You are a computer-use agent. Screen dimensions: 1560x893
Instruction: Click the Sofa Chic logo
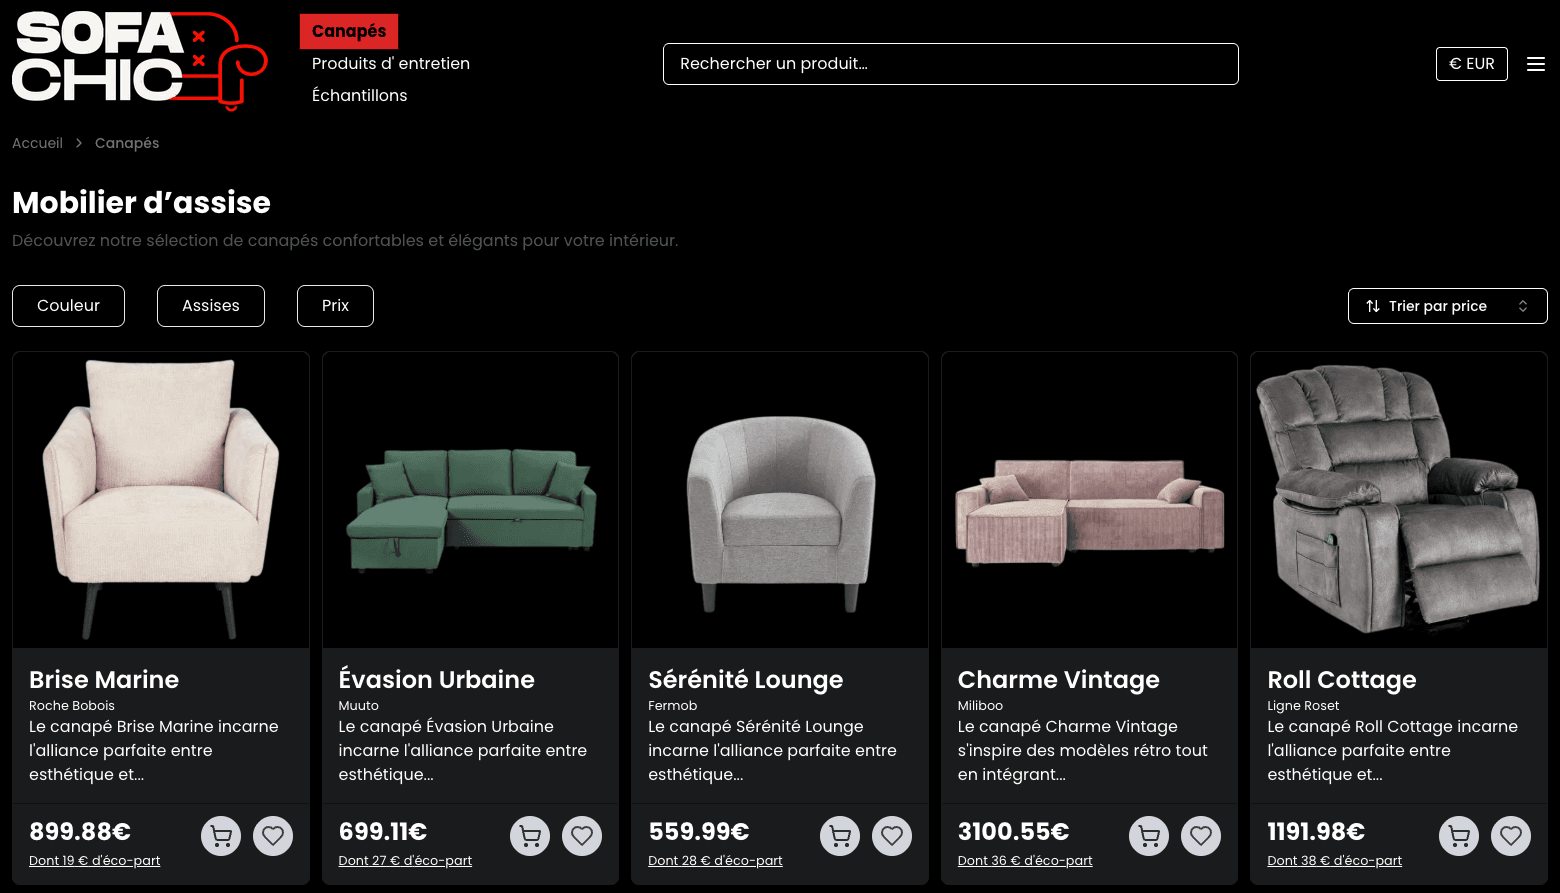click(139, 60)
